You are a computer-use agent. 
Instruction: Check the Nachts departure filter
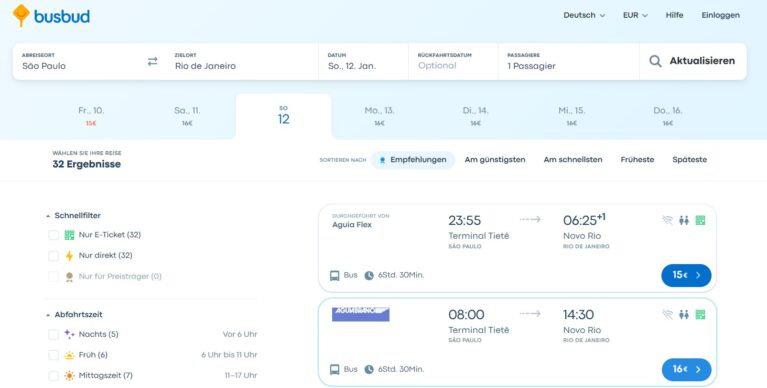(53, 334)
